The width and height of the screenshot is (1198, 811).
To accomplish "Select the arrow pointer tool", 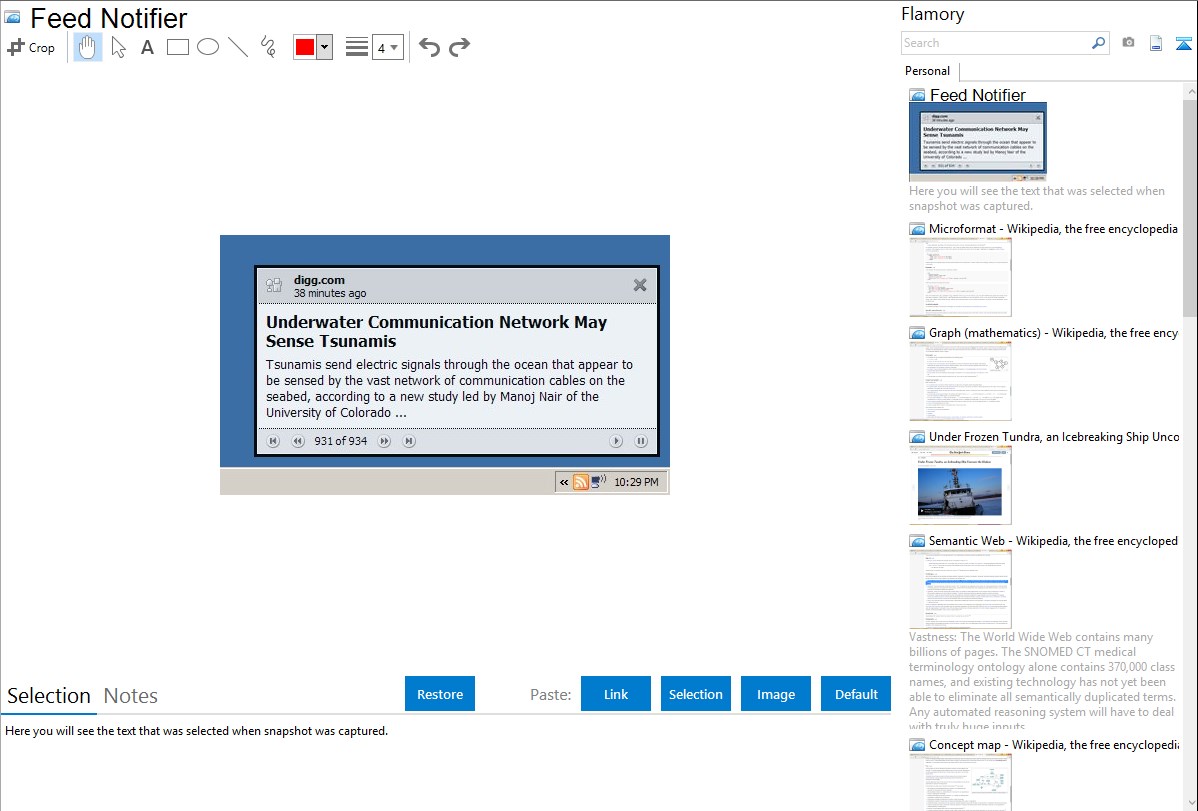I will pyautogui.click(x=118, y=47).
